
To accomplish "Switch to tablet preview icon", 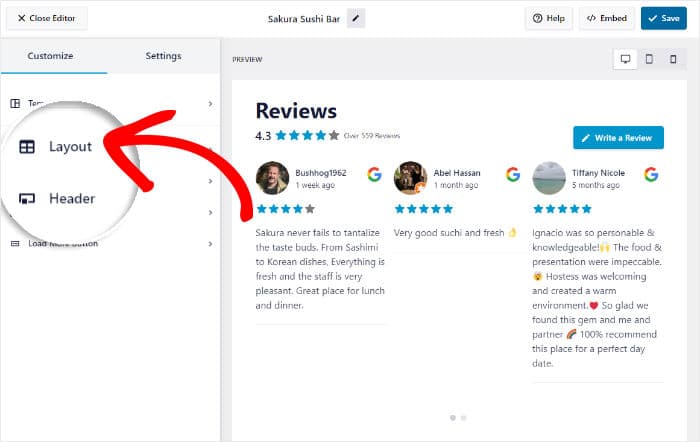I will click(649, 59).
